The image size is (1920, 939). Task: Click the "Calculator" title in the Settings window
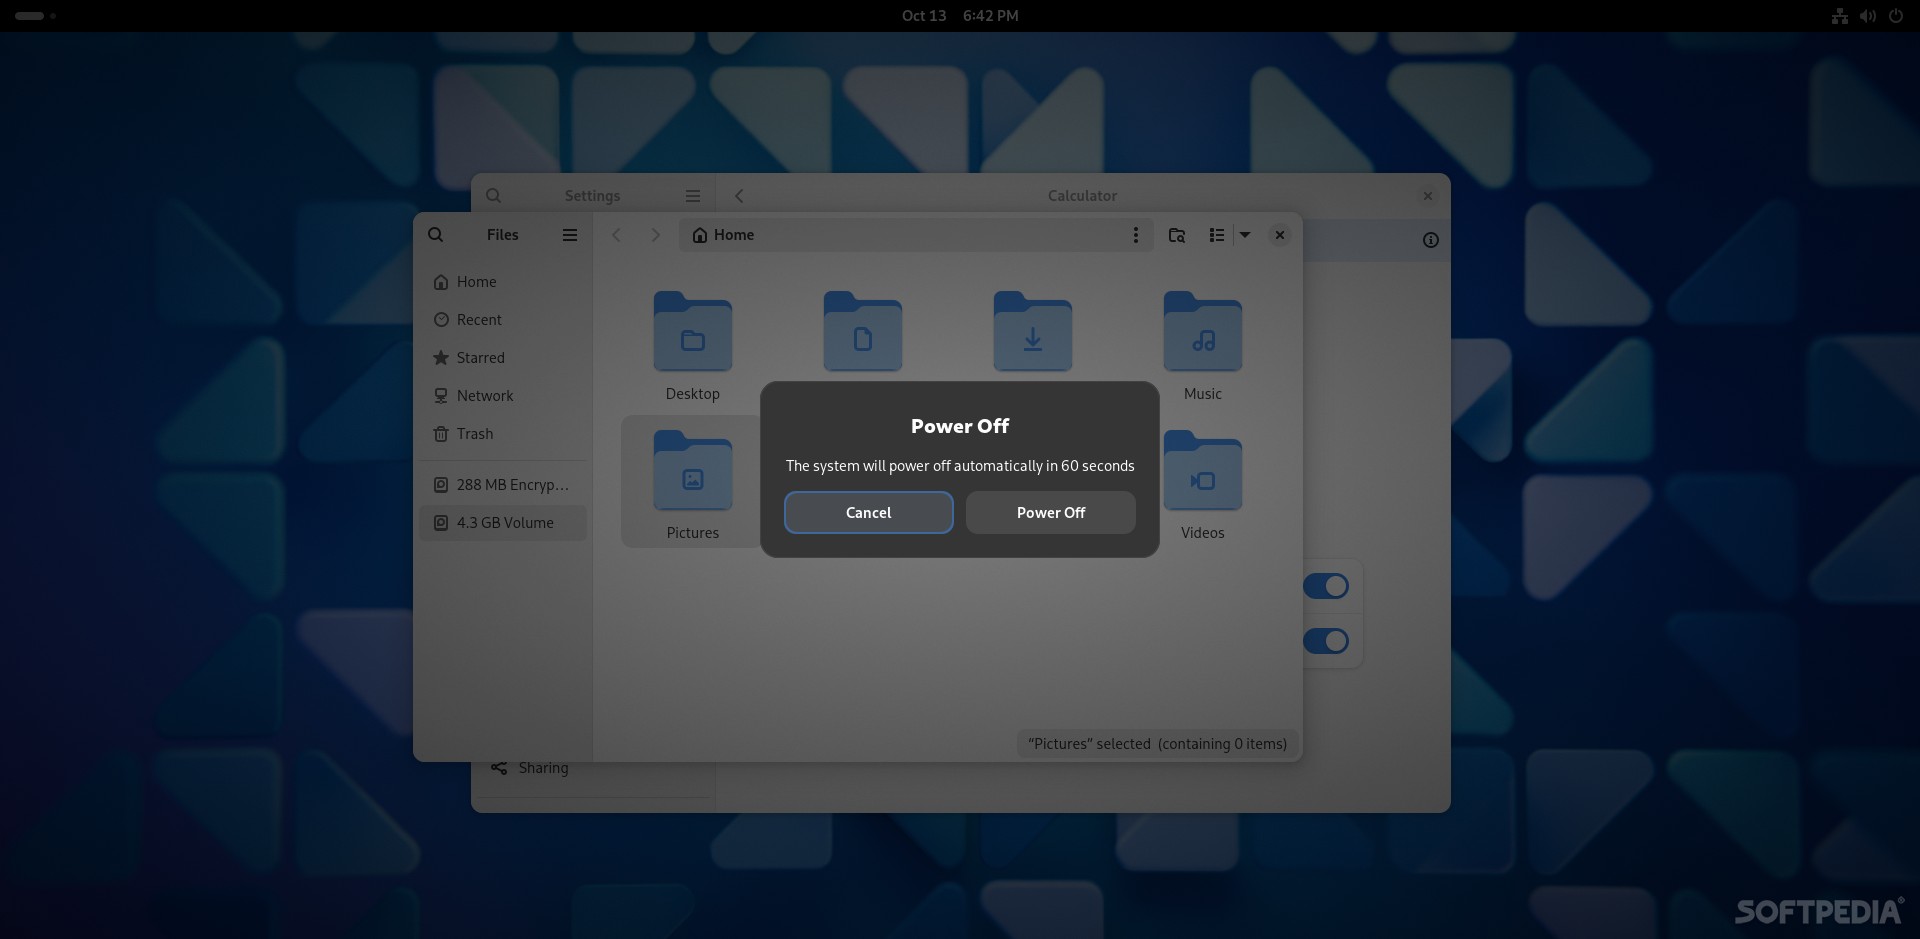tap(1082, 196)
